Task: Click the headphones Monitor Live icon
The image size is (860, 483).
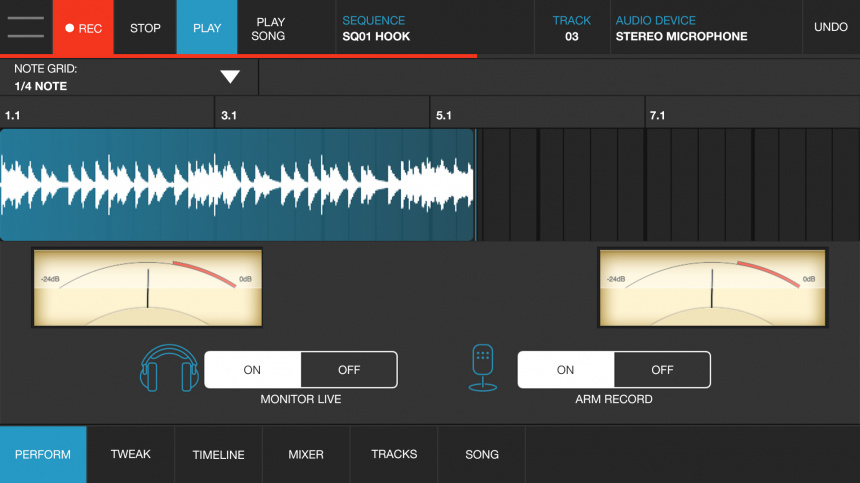Action: coord(170,369)
